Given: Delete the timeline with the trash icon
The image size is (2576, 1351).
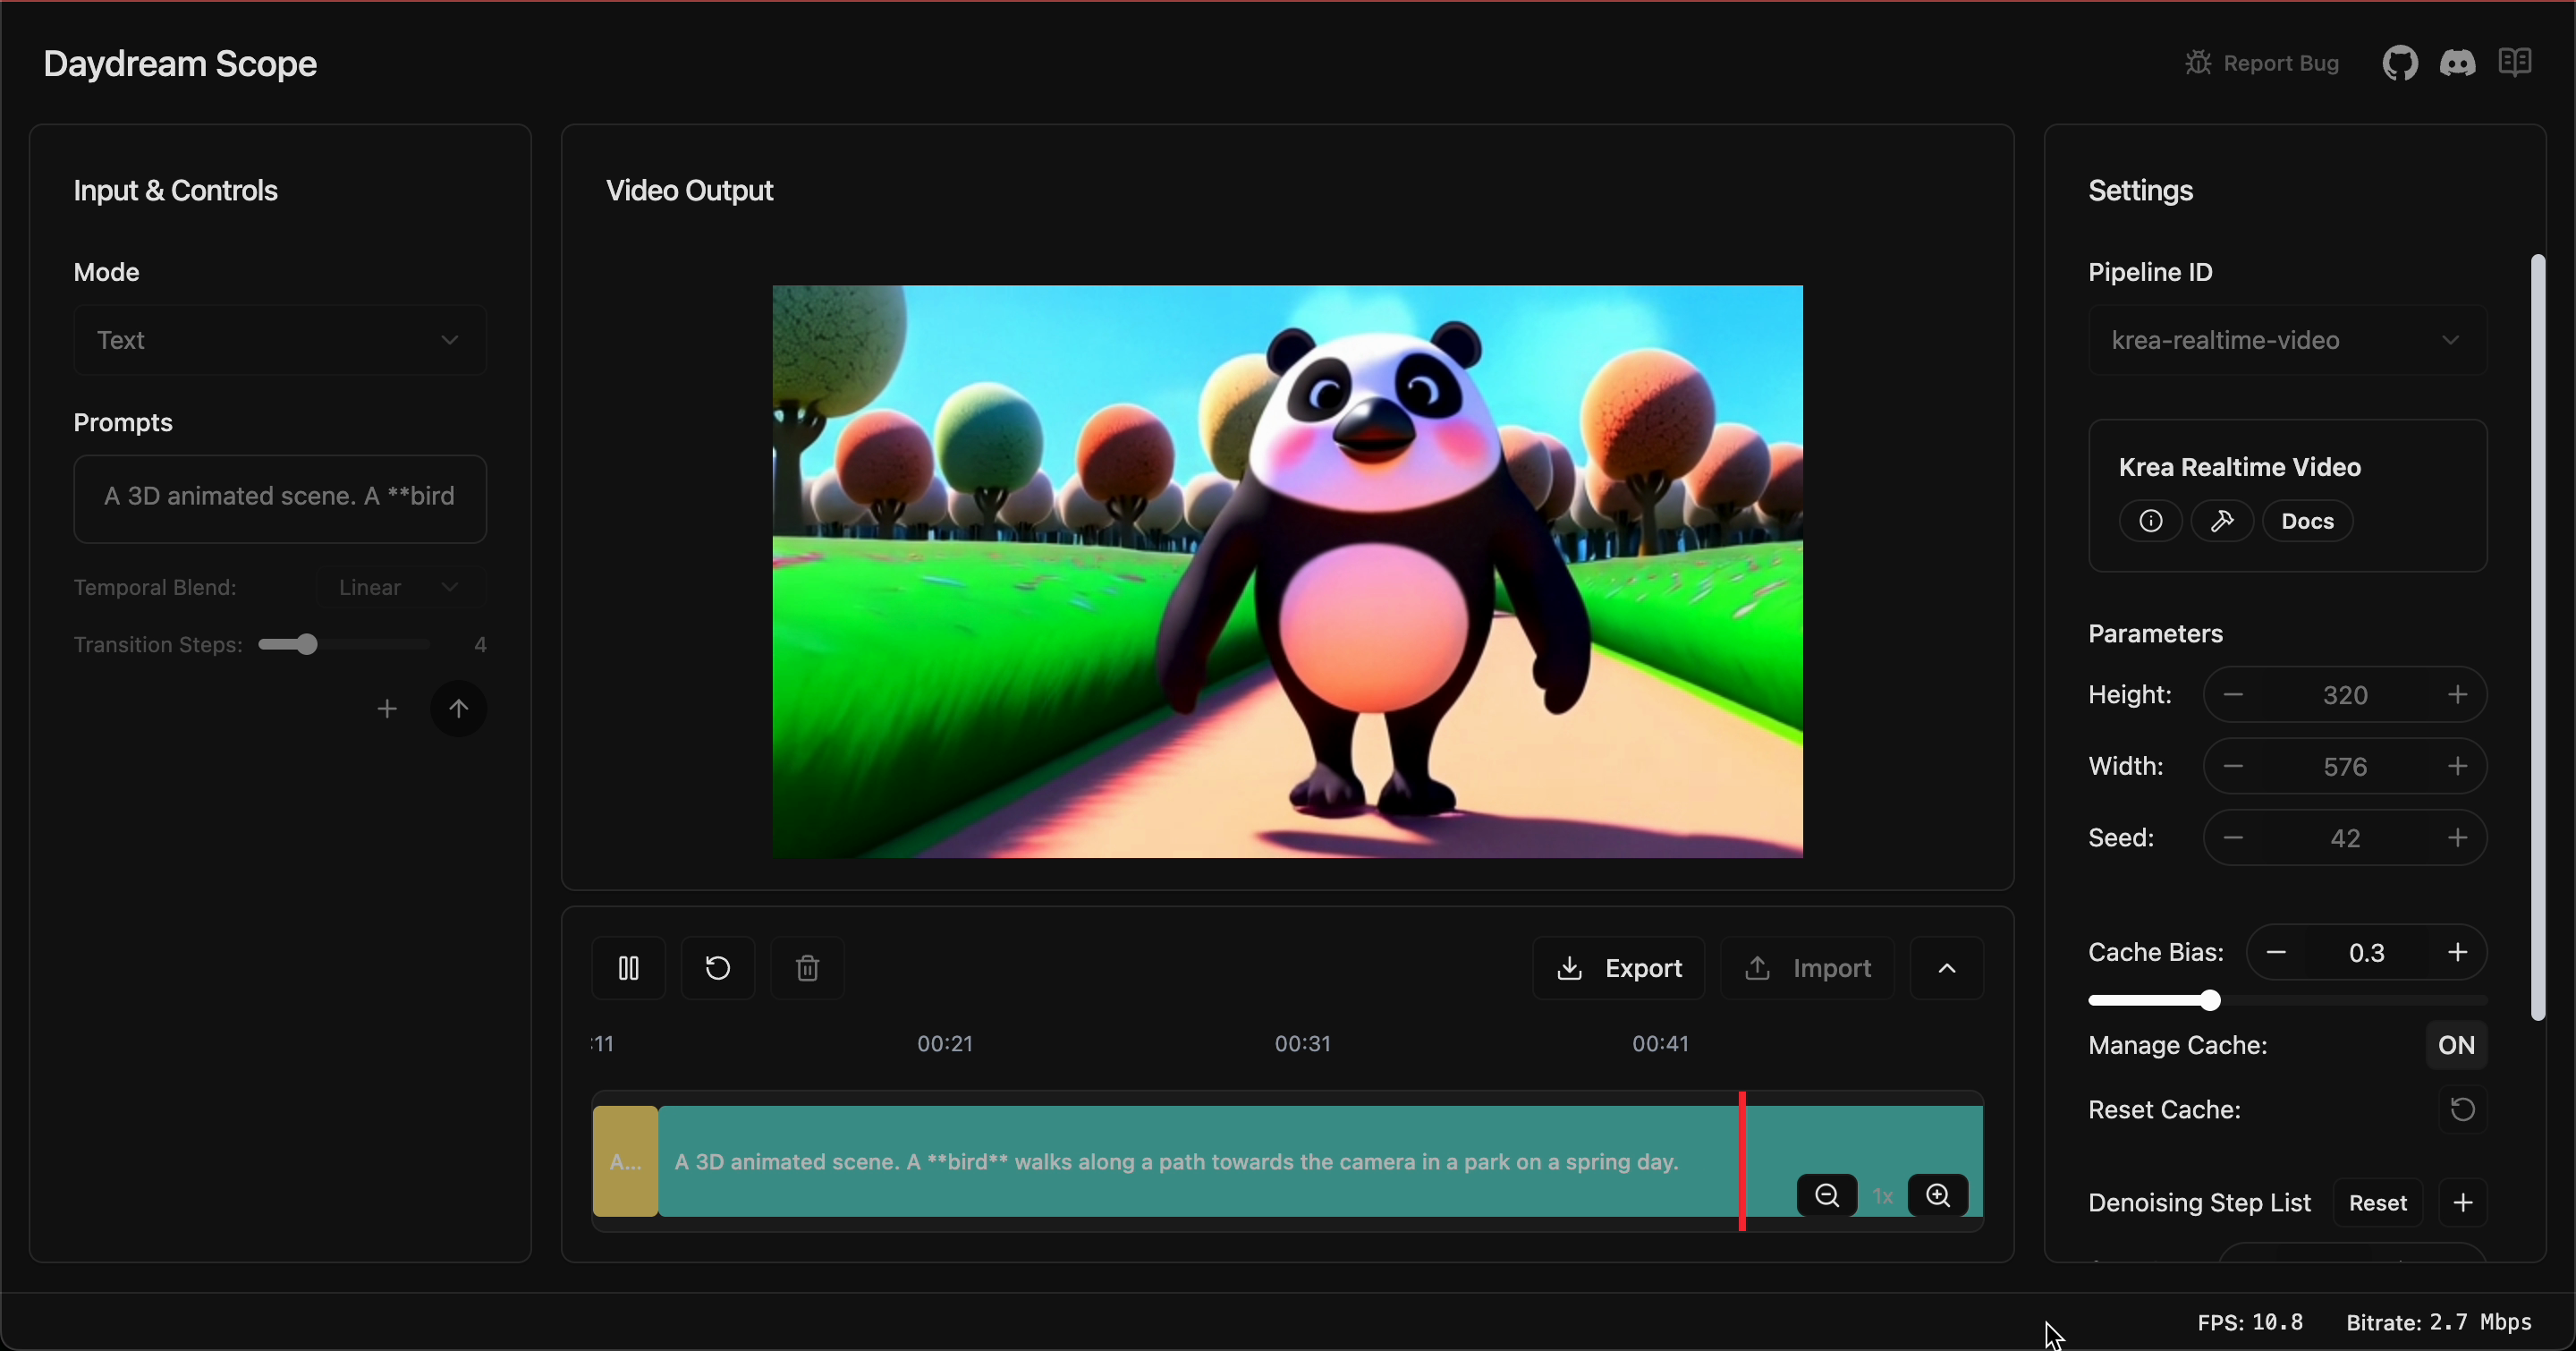Looking at the screenshot, I should [807, 967].
